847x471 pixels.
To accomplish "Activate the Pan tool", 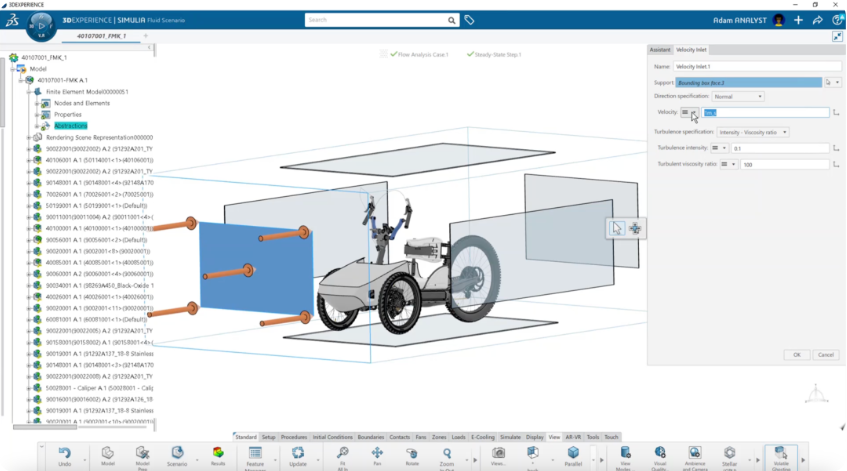I will [x=377, y=453].
